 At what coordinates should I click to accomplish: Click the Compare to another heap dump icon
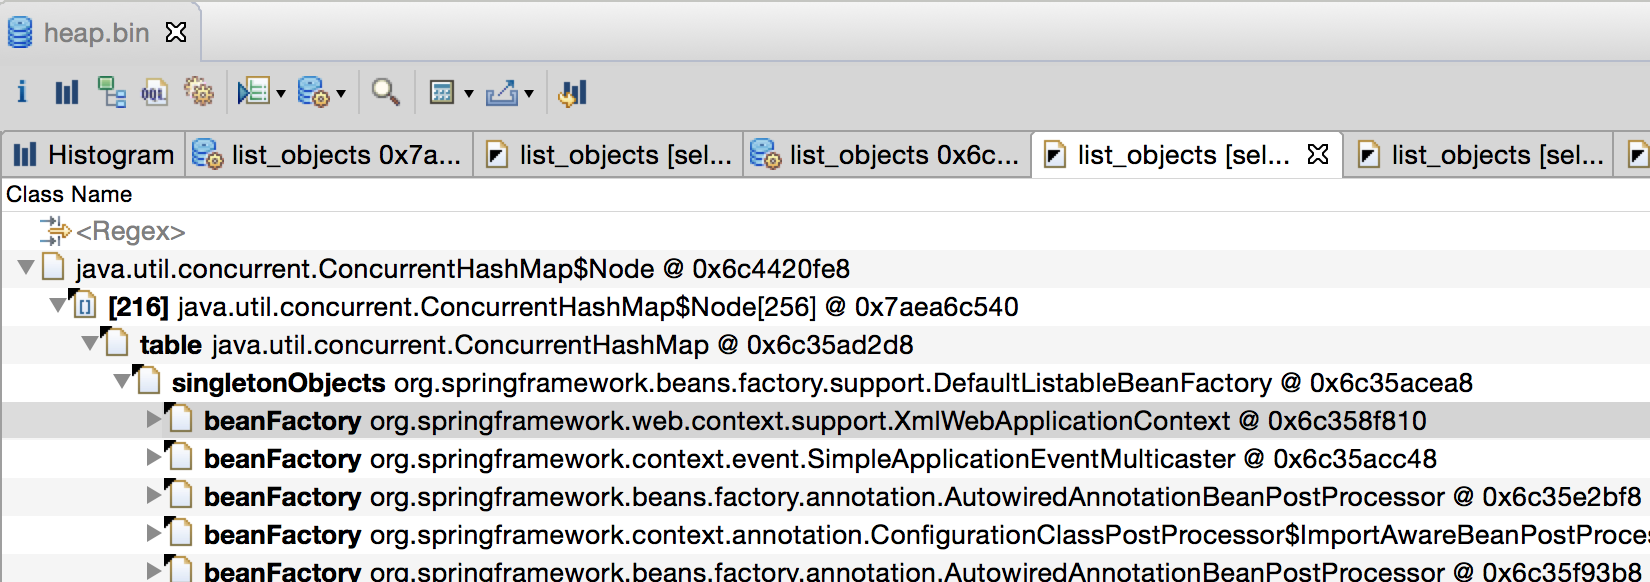tap(573, 93)
